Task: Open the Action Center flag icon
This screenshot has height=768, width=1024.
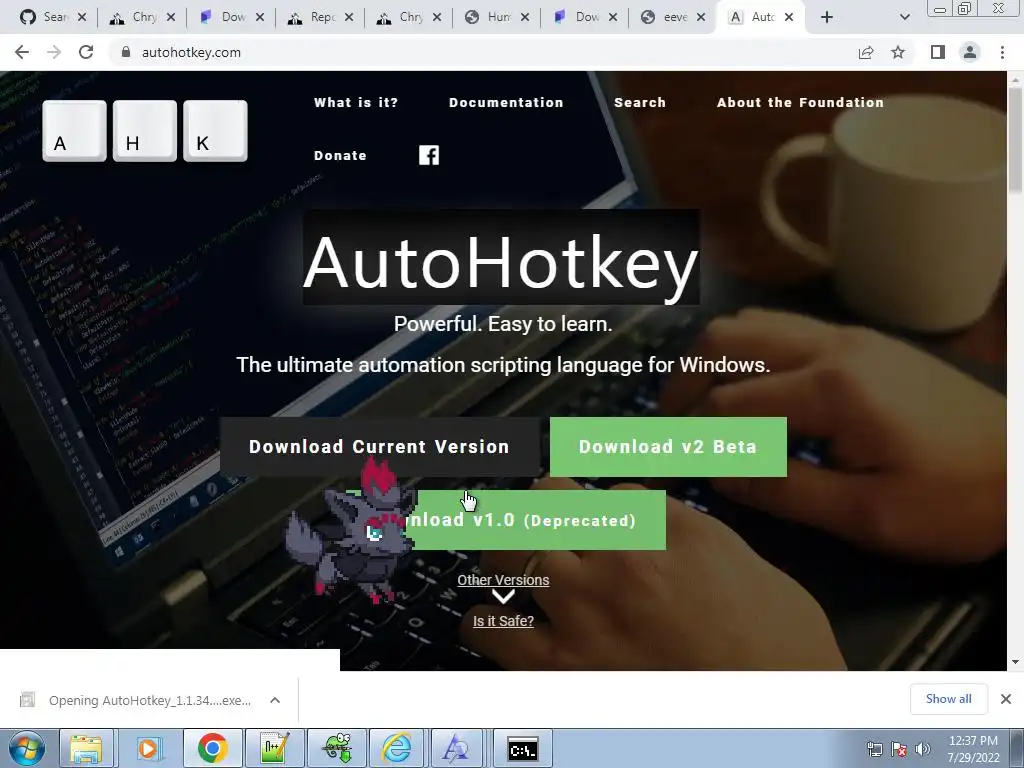Action: click(x=899, y=749)
